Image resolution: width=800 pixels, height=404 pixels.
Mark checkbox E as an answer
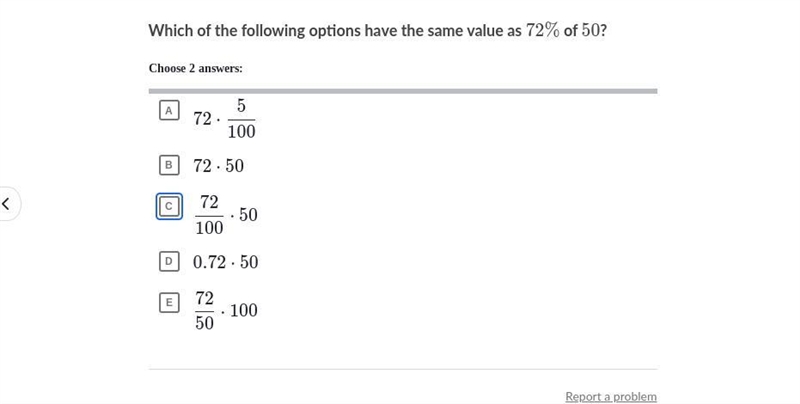tap(169, 302)
